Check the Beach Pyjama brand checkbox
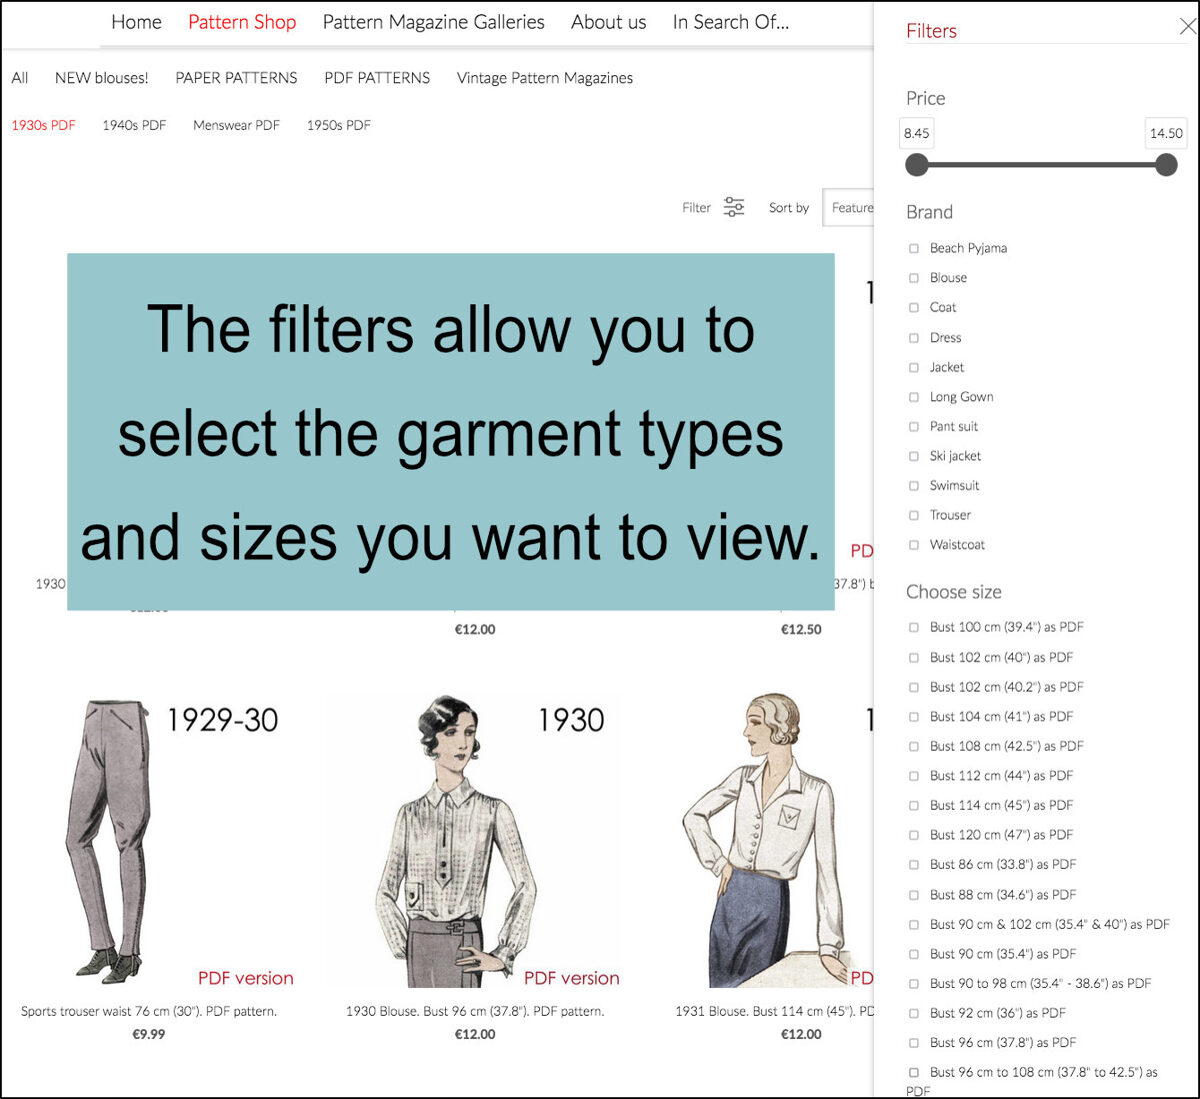 tap(914, 248)
